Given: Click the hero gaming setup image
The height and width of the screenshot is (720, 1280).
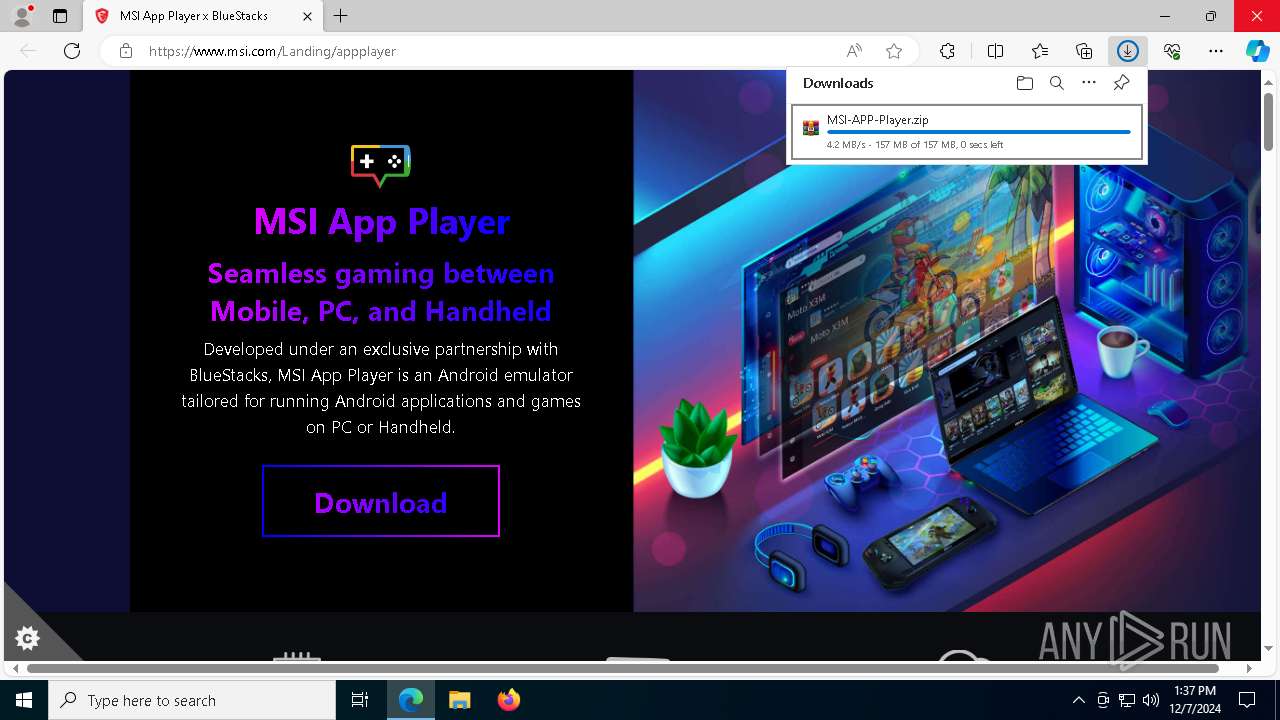Looking at the screenshot, I should pyautogui.click(x=946, y=340).
